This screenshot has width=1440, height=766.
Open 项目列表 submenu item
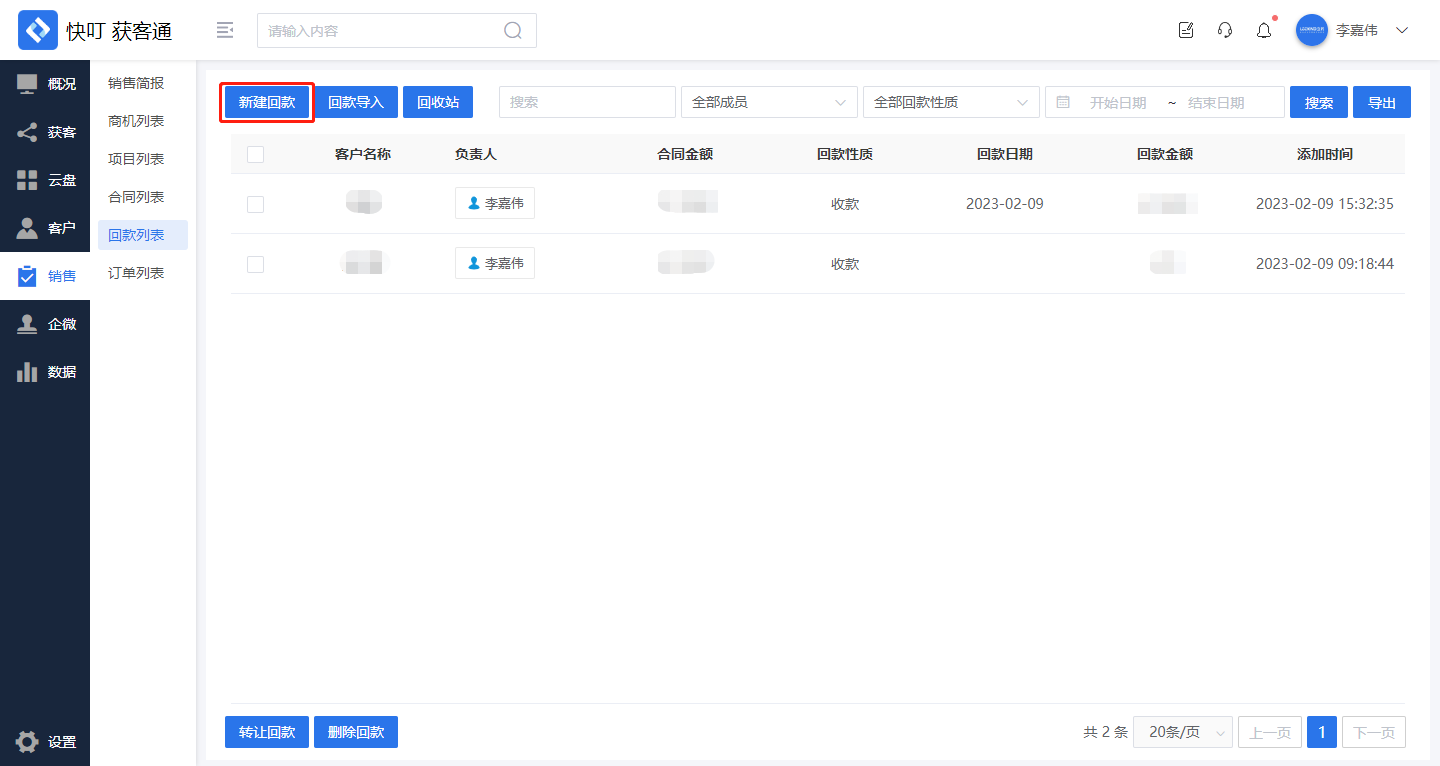coord(143,159)
